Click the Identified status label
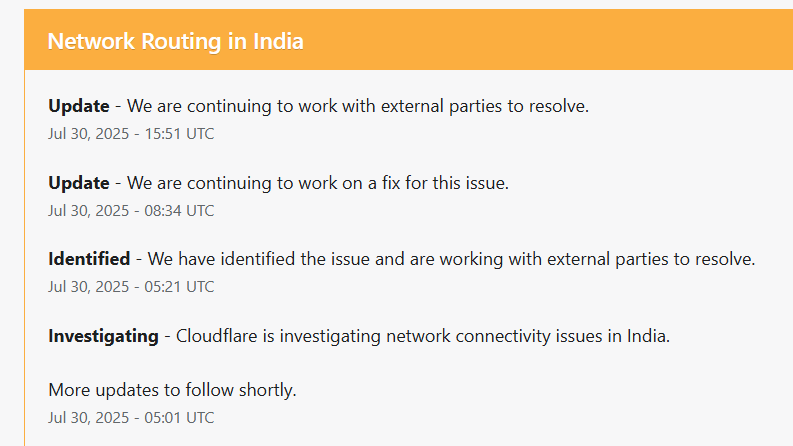Image resolution: width=793 pixels, height=446 pixels. tap(89, 259)
